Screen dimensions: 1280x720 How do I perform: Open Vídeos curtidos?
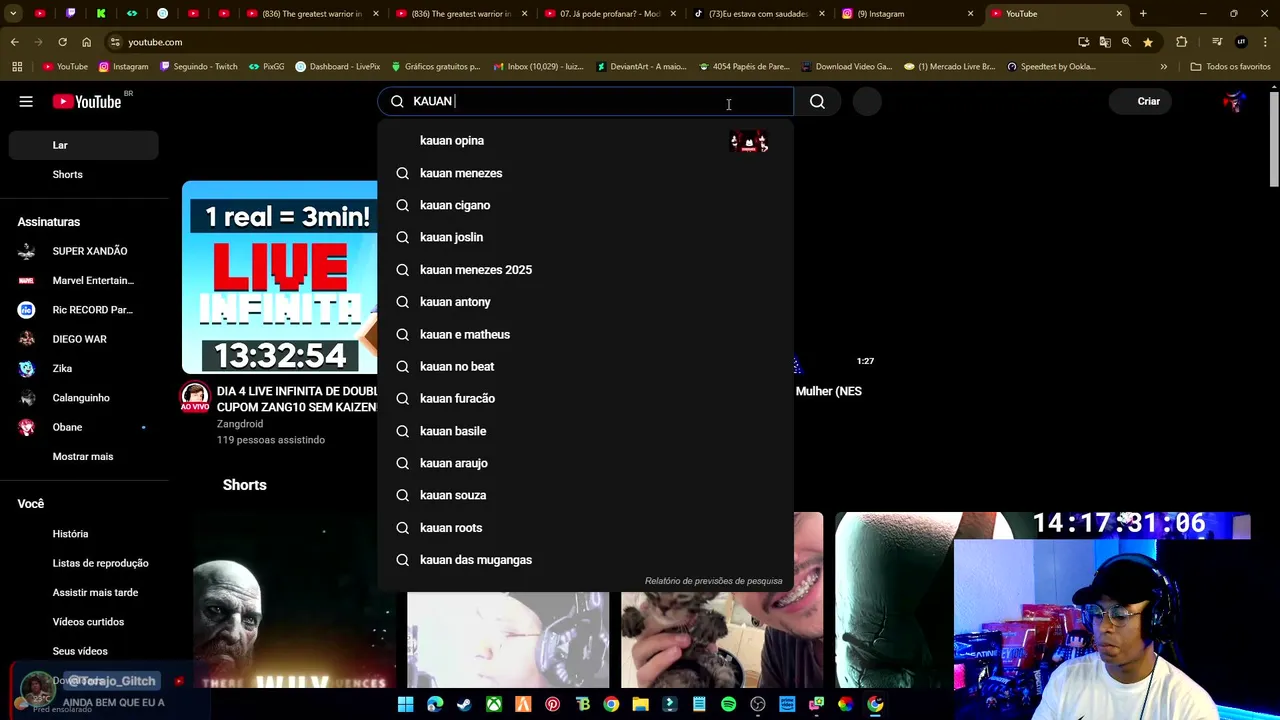(x=83, y=622)
